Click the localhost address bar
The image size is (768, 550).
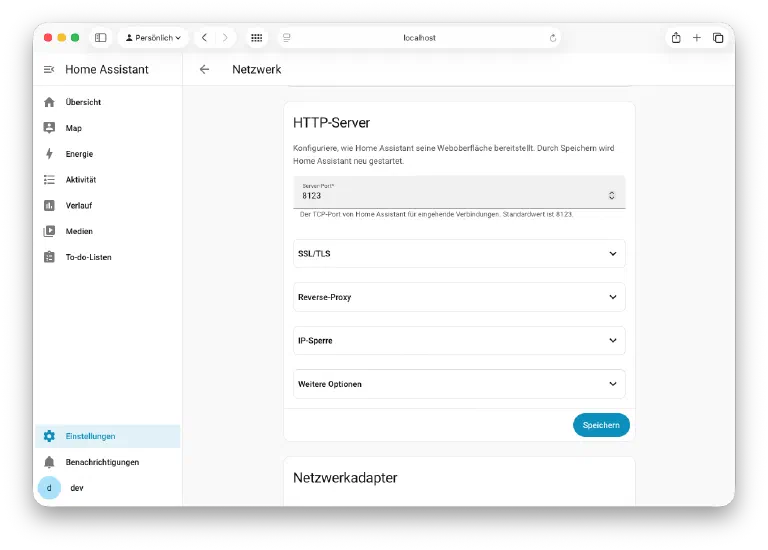tap(419, 38)
